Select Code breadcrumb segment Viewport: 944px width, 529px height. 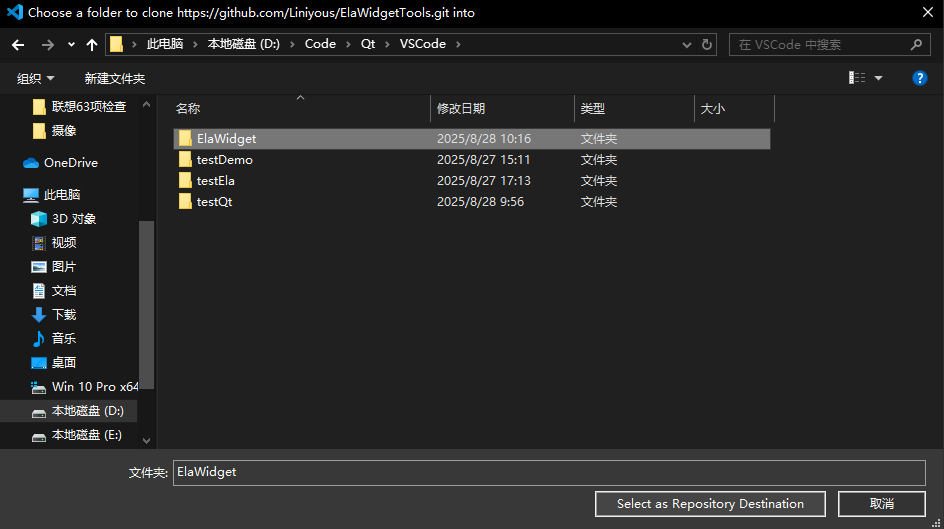tap(320, 44)
